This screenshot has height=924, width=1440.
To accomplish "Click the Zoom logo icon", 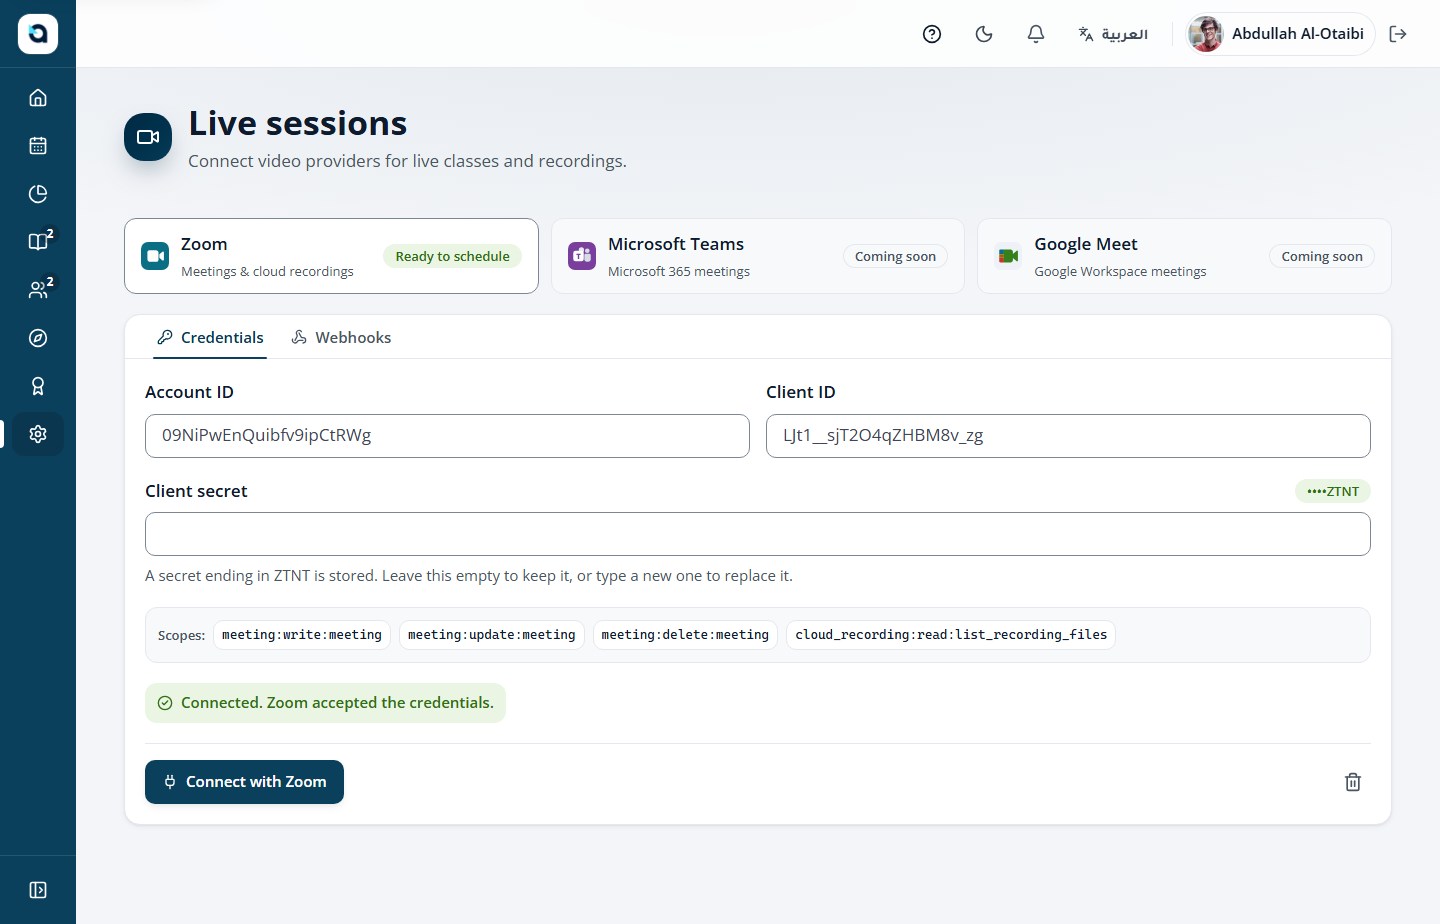I will pyautogui.click(x=155, y=256).
